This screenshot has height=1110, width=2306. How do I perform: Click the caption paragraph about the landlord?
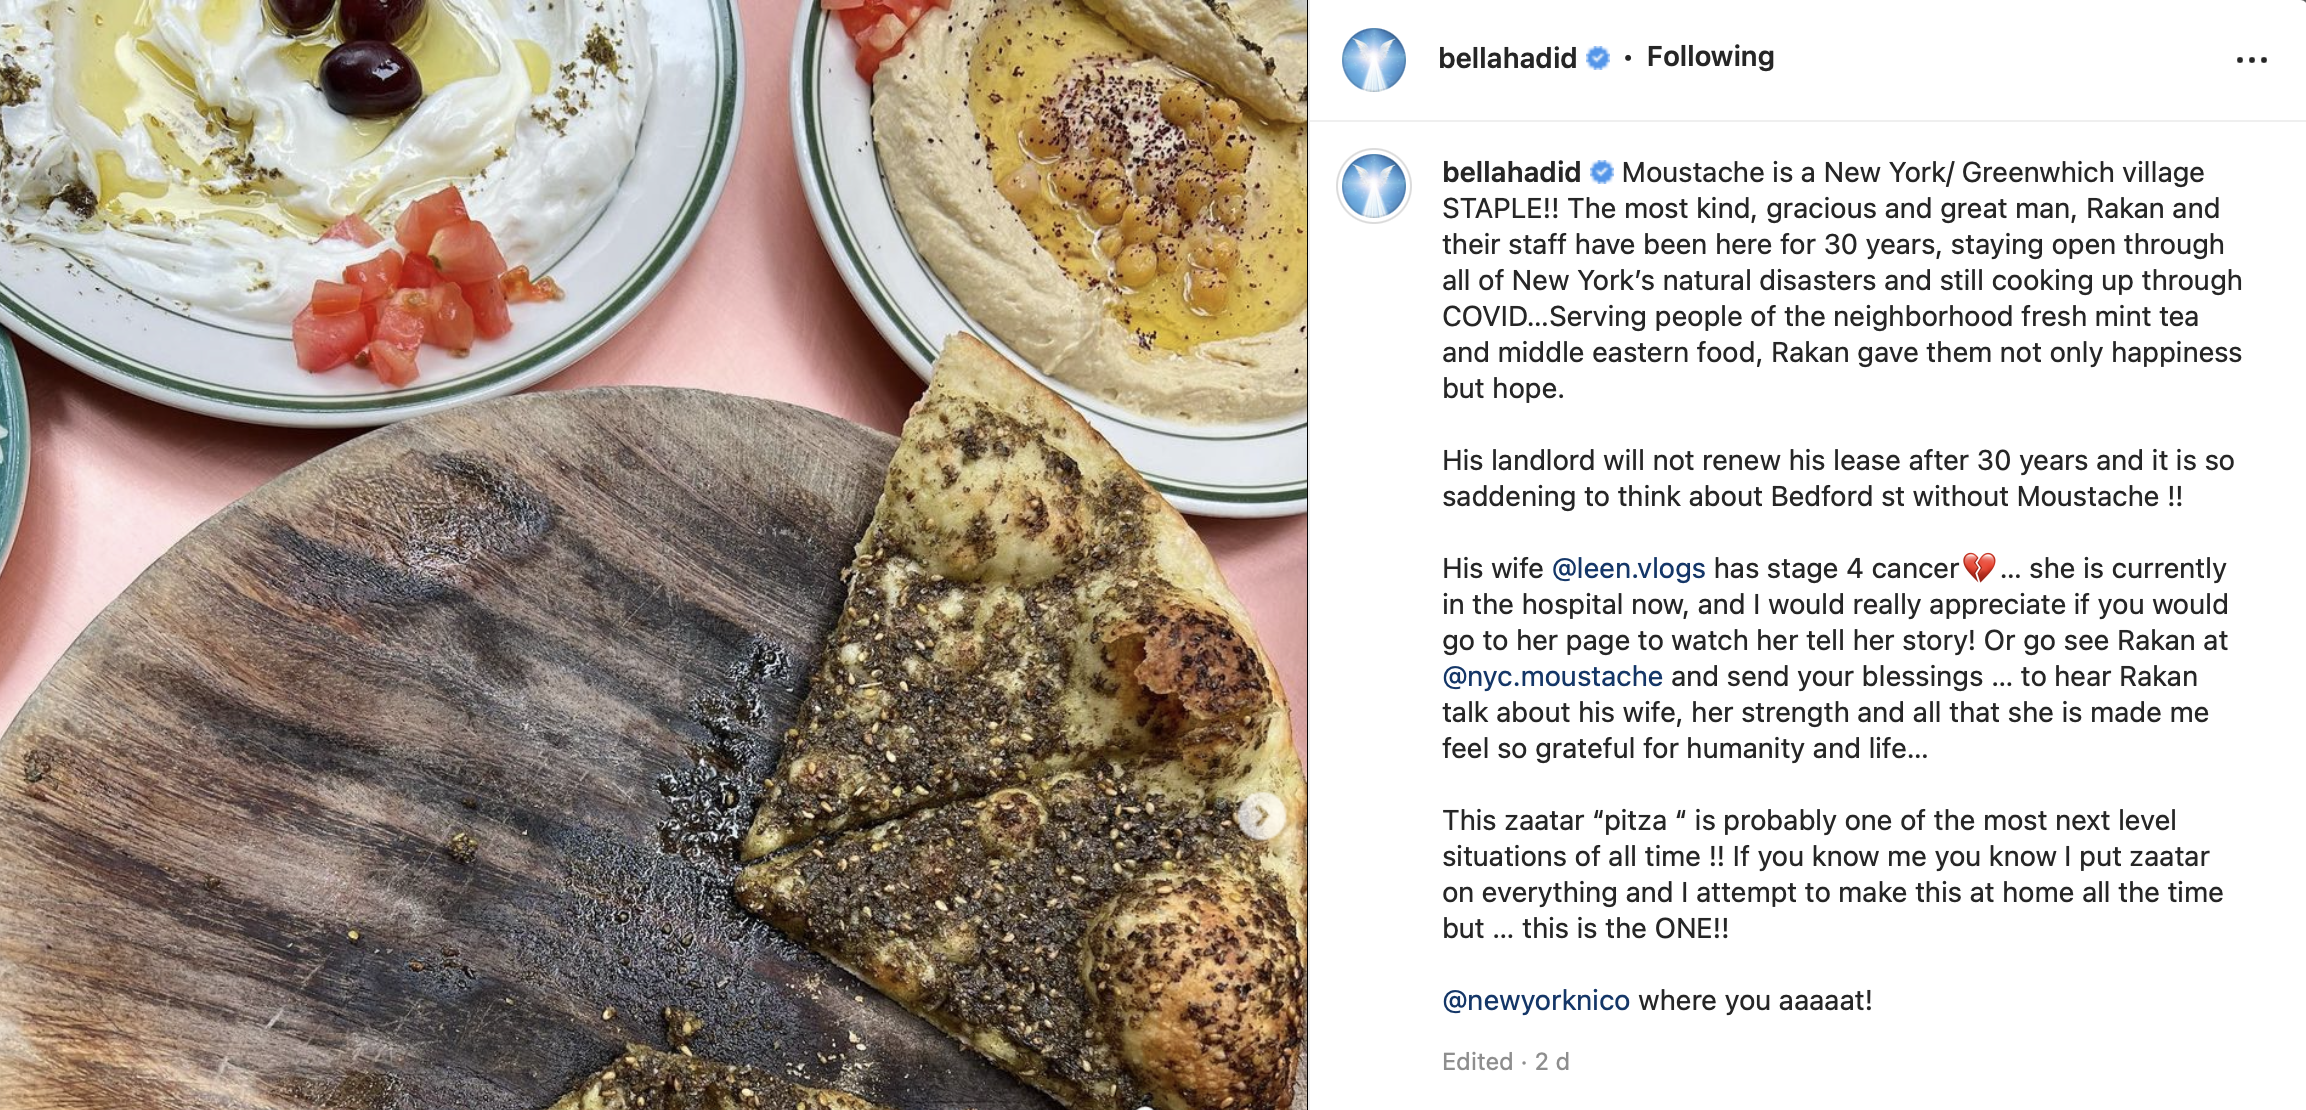pos(1837,478)
